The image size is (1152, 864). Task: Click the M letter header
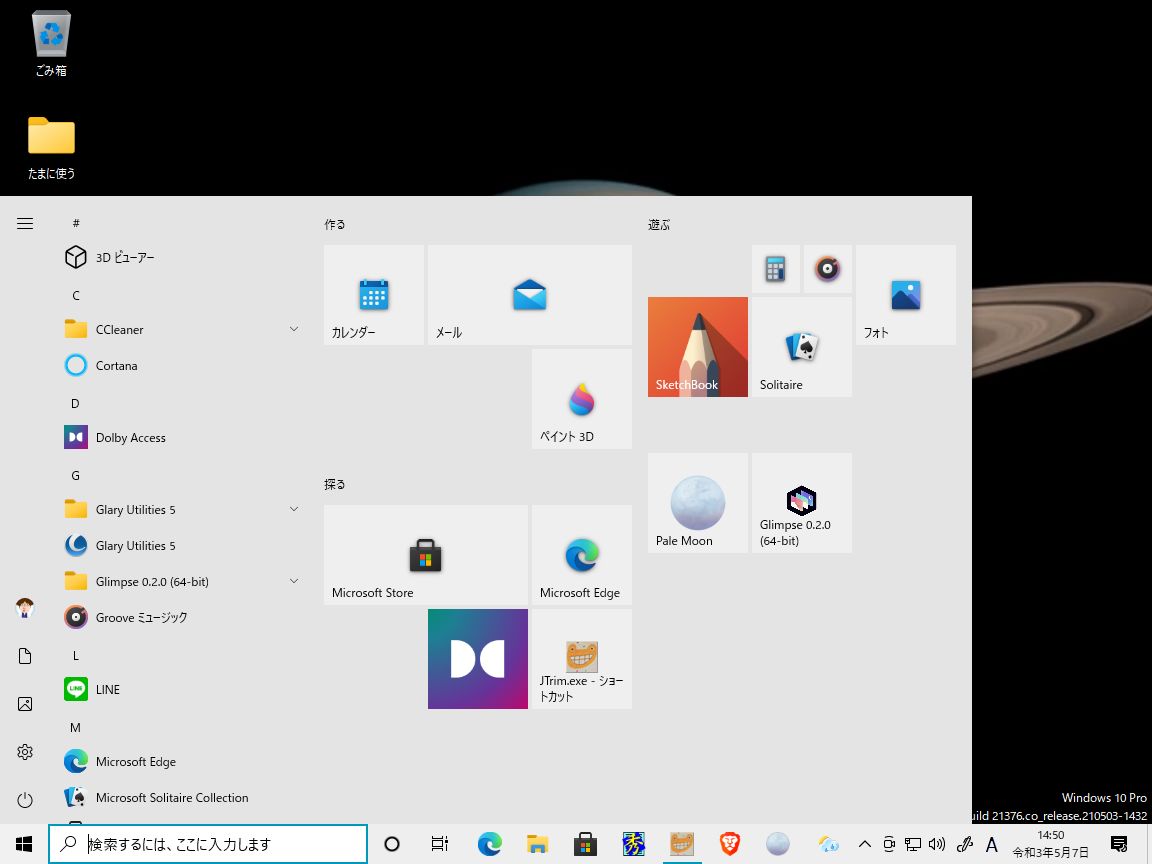76,727
